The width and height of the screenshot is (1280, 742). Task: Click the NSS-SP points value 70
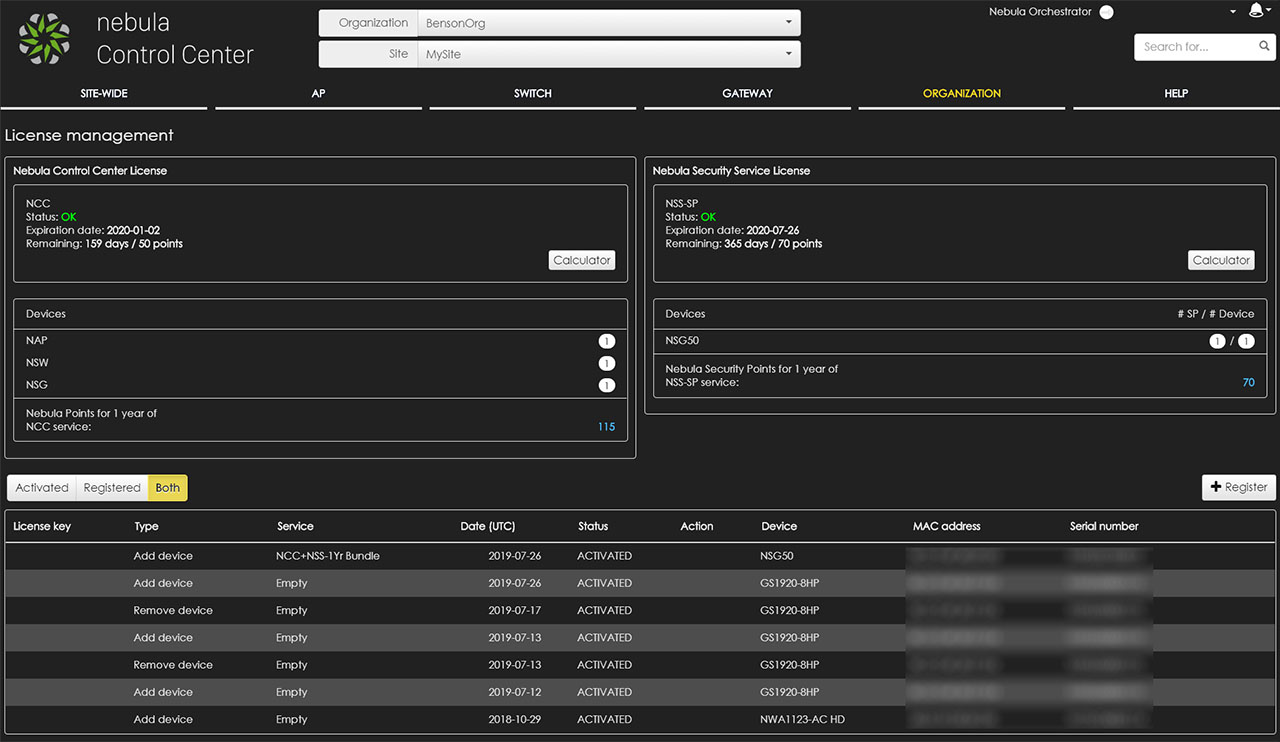[x=1248, y=382]
